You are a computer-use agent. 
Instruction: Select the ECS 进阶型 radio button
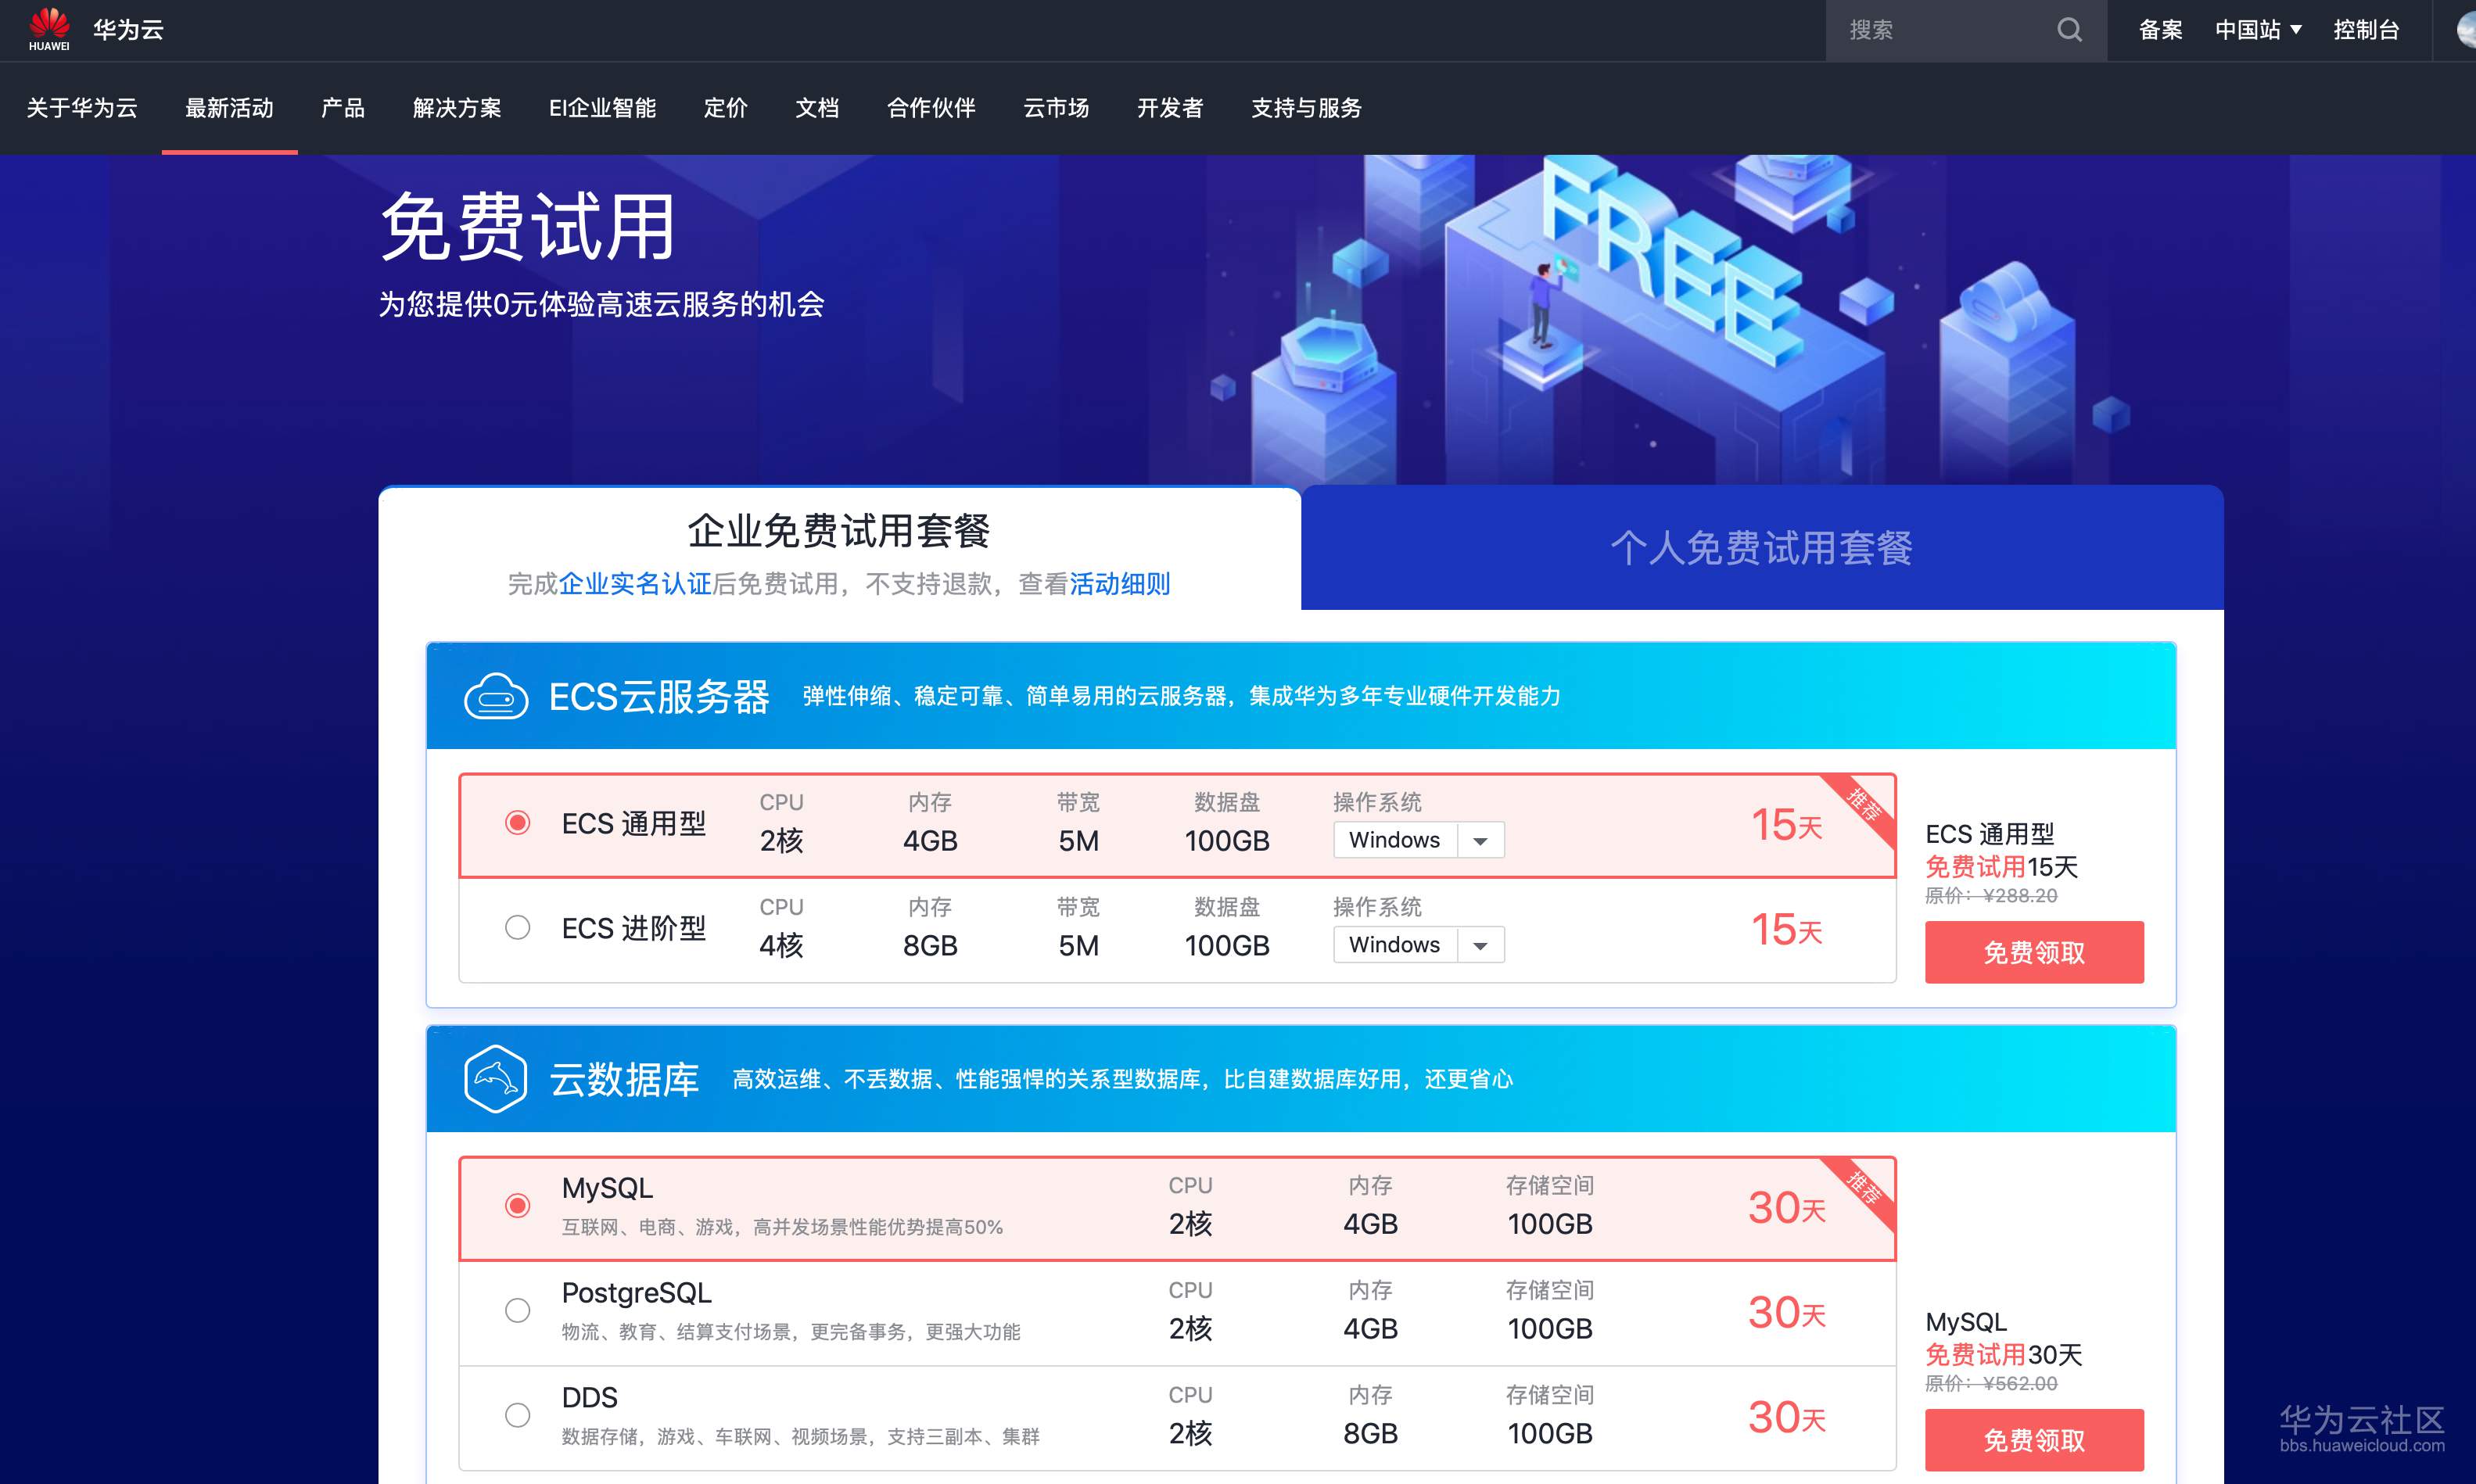coord(517,927)
